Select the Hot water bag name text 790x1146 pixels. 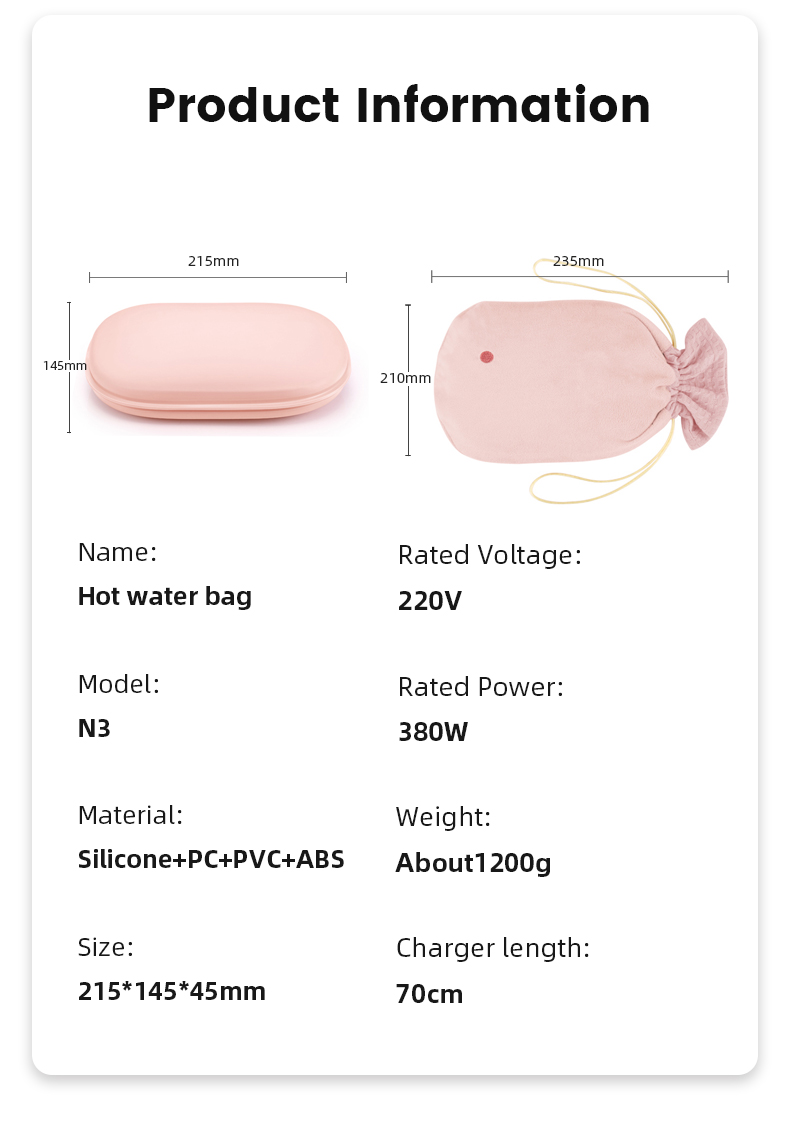pos(165,597)
